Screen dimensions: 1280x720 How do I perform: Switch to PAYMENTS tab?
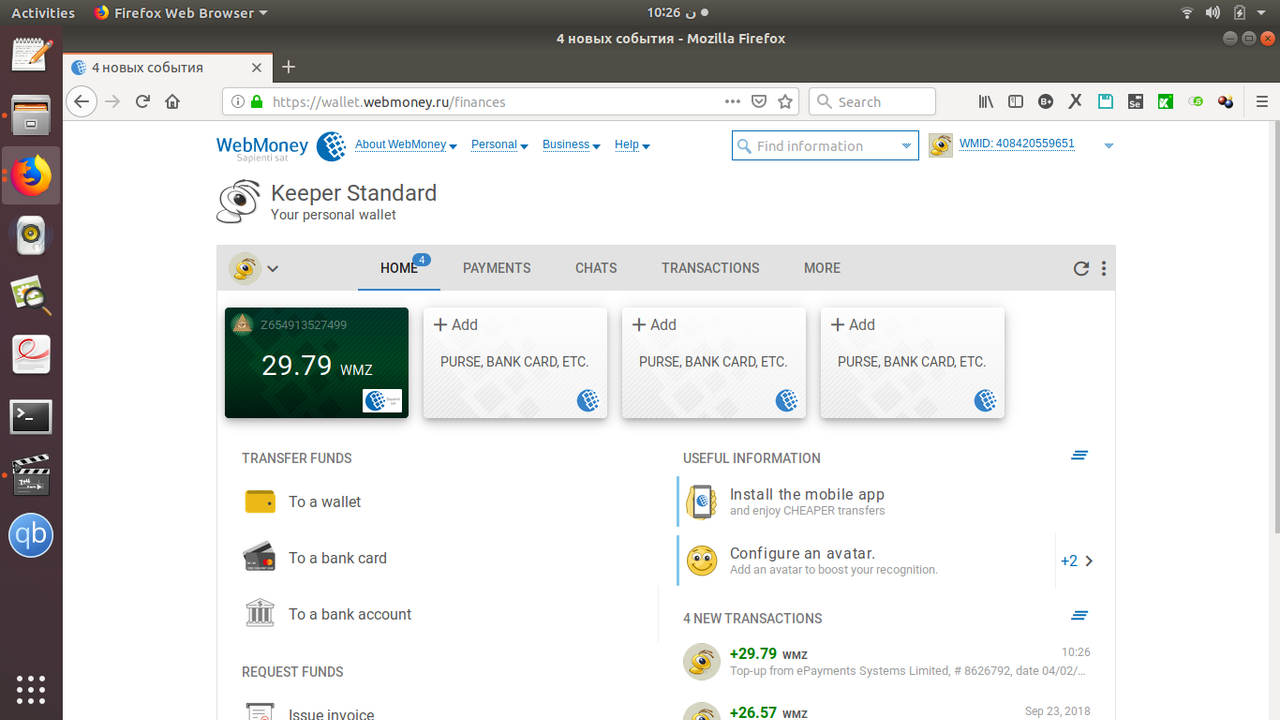coord(497,268)
